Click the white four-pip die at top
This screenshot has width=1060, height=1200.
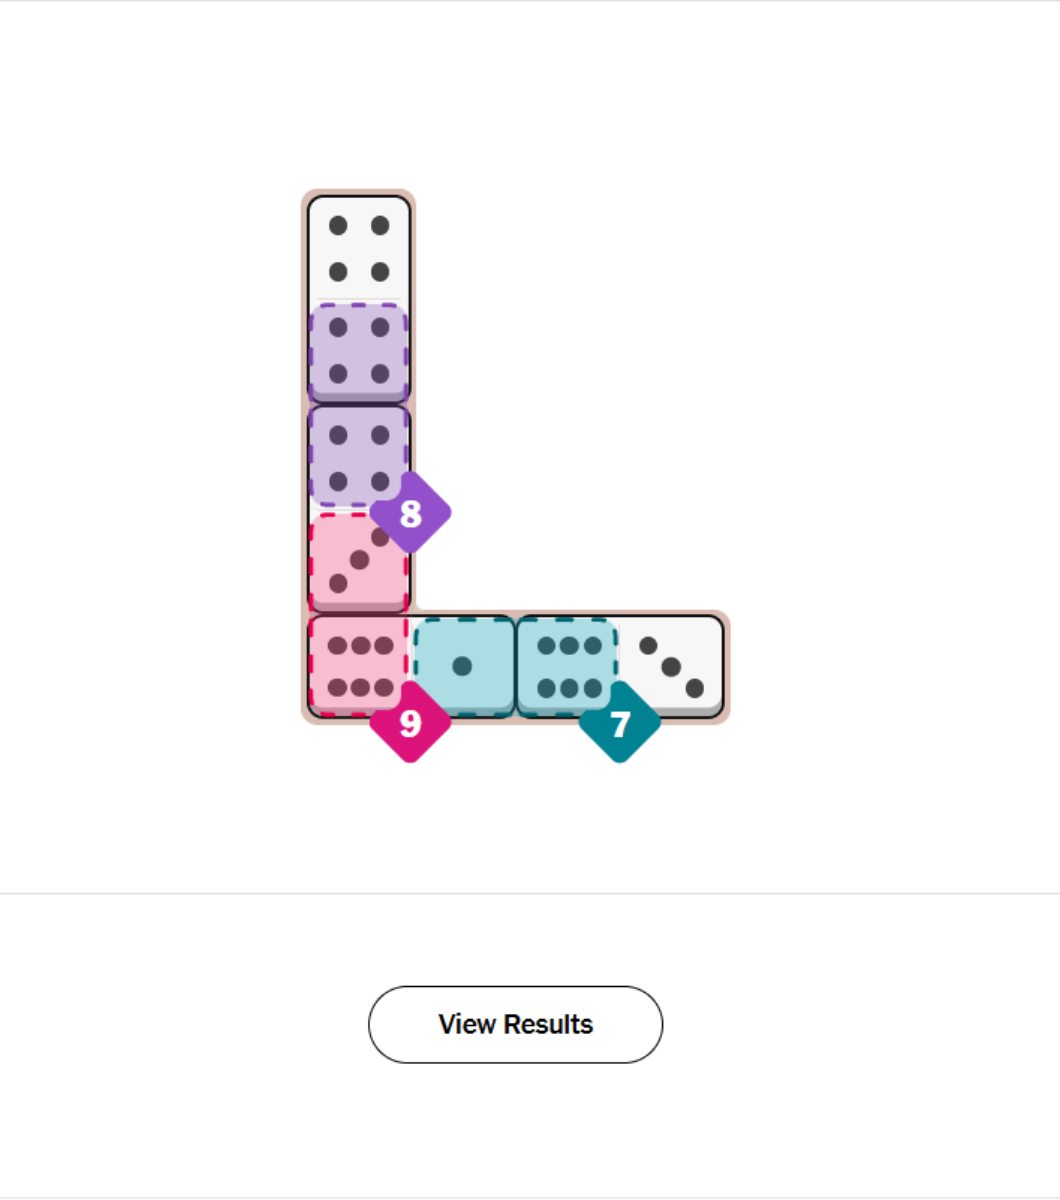coord(359,248)
